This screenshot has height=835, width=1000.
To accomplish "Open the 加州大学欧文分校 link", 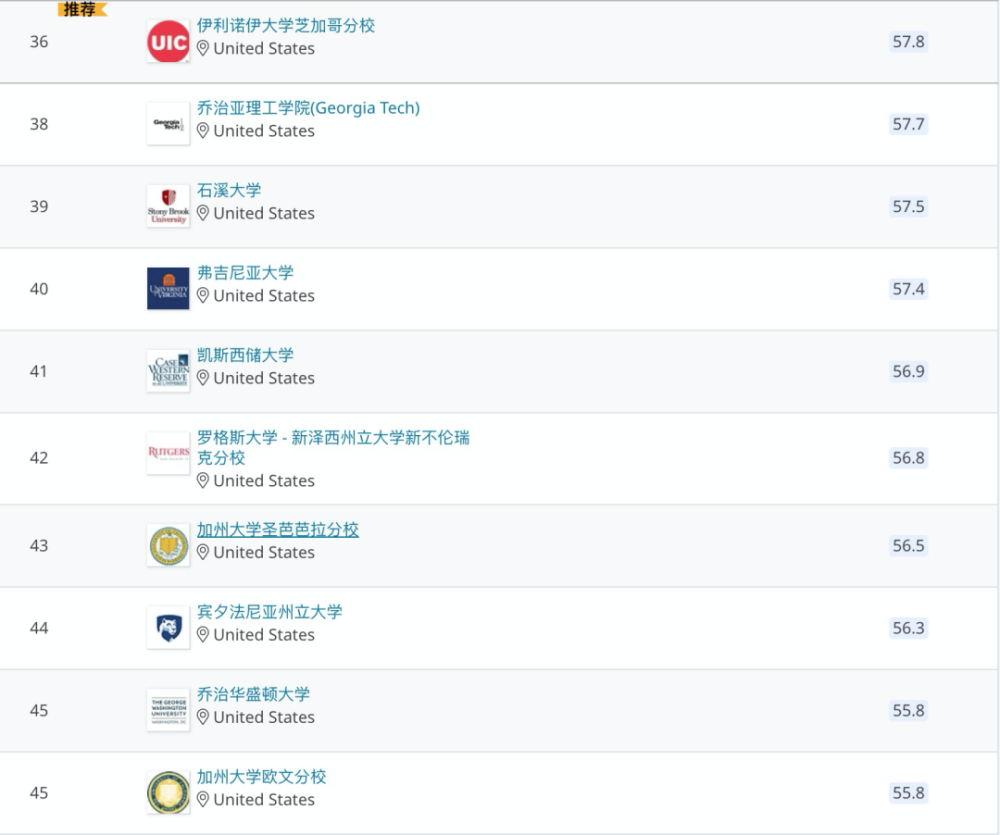I will tap(261, 776).
